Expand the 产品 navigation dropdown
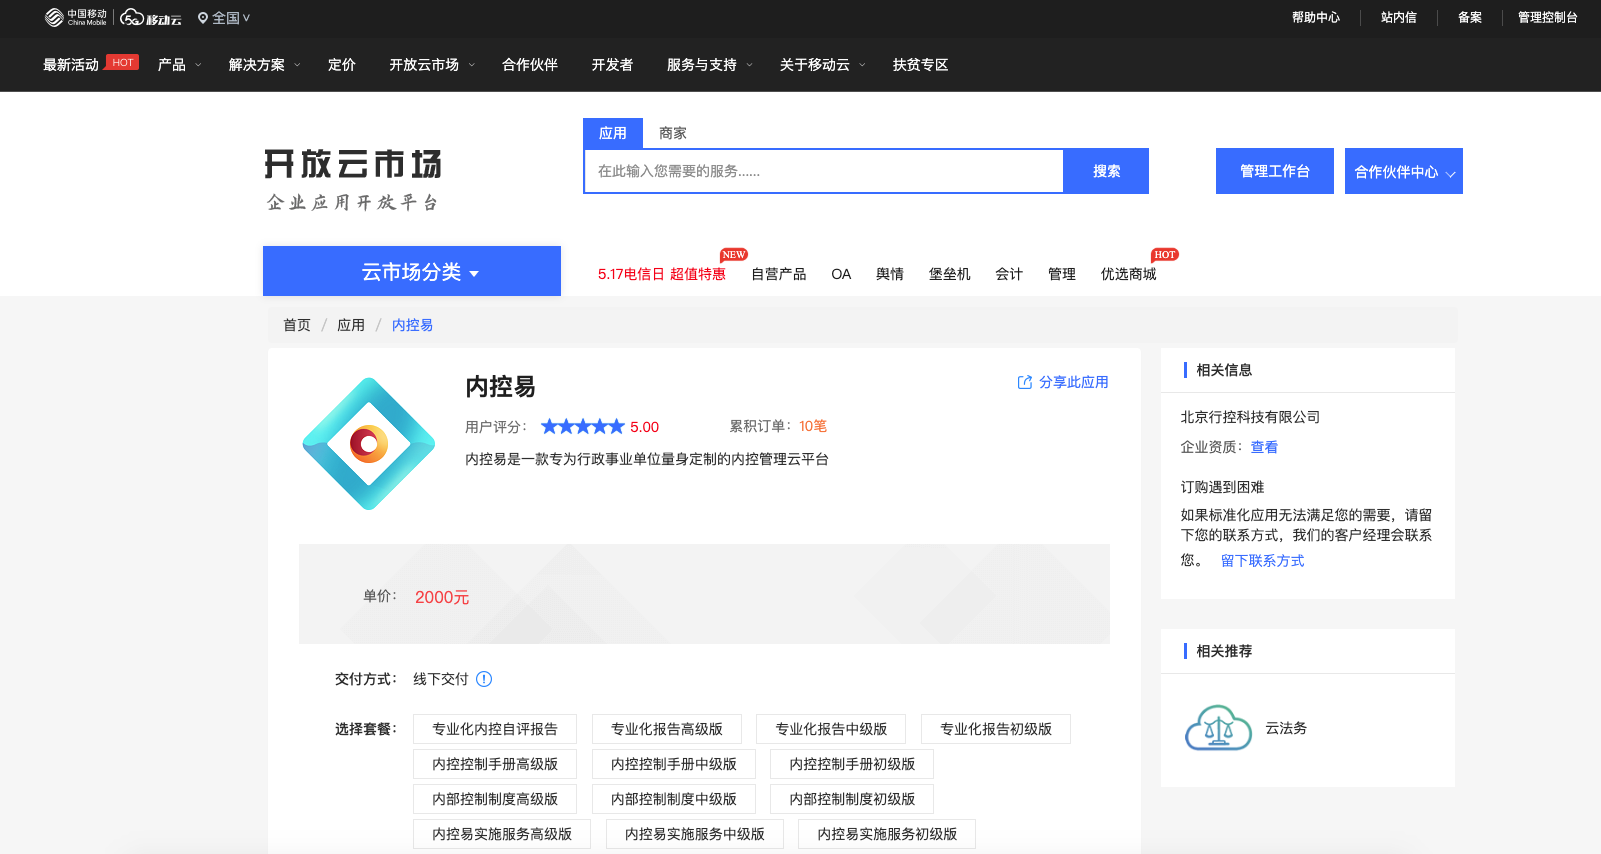Screen dimensions: 1601x854 point(180,65)
